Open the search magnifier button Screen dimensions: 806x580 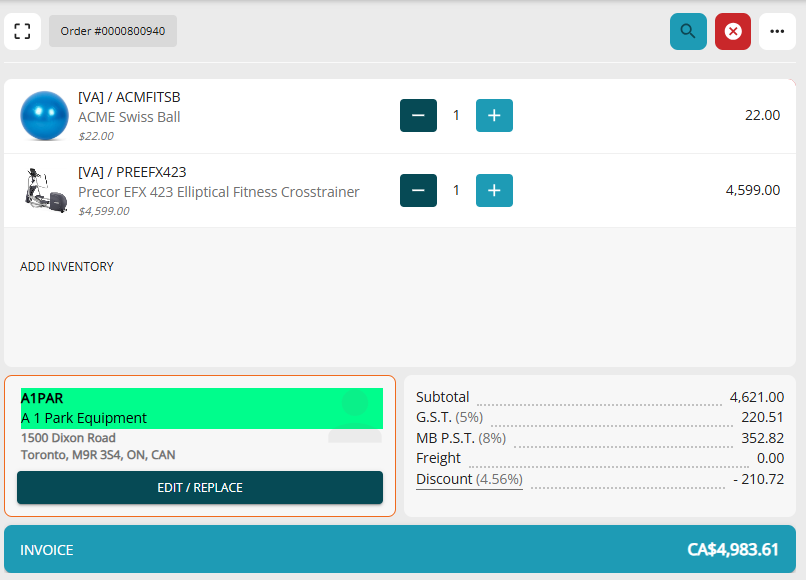coord(688,31)
